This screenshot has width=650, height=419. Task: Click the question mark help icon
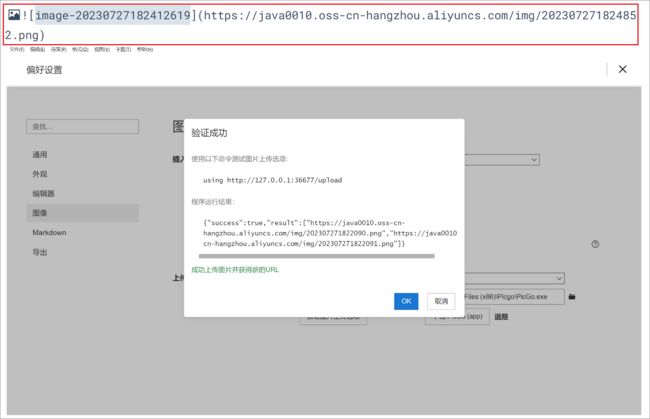coord(595,244)
